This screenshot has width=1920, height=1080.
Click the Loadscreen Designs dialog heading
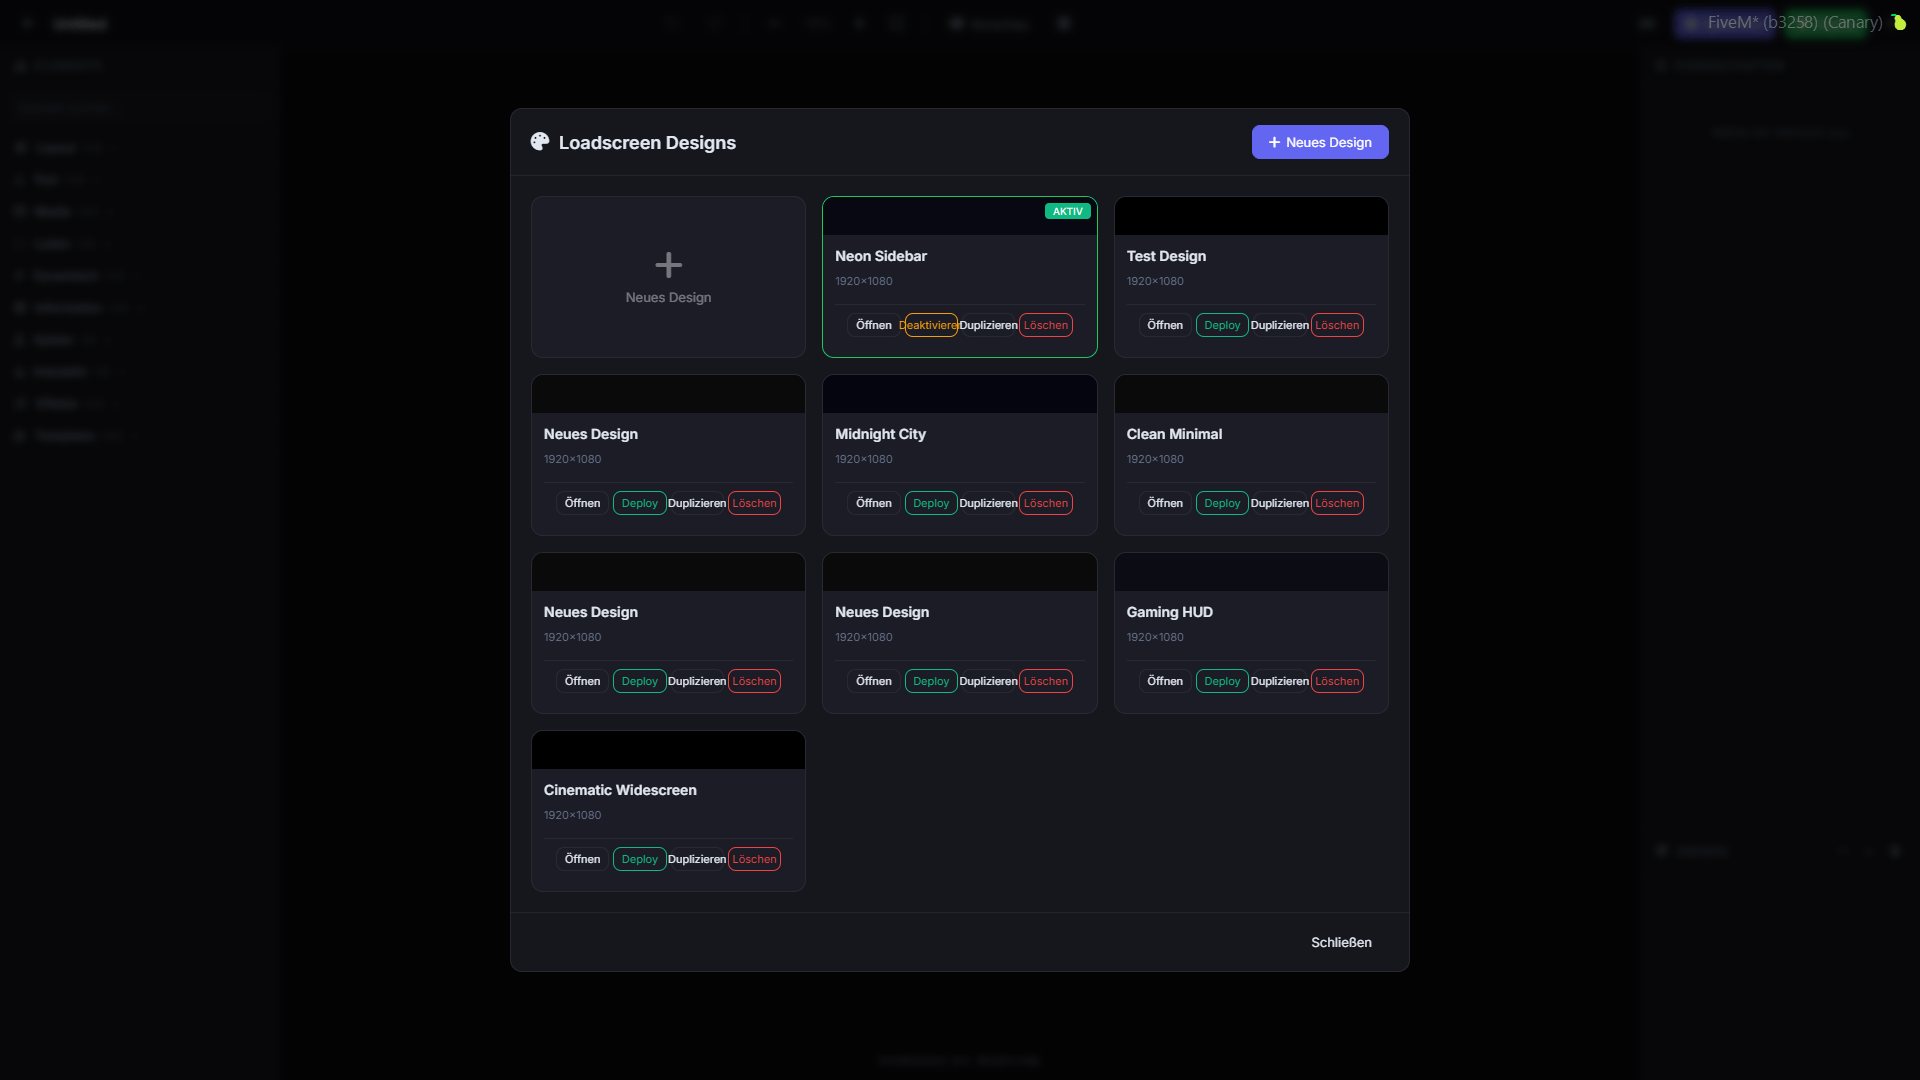(647, 142)
